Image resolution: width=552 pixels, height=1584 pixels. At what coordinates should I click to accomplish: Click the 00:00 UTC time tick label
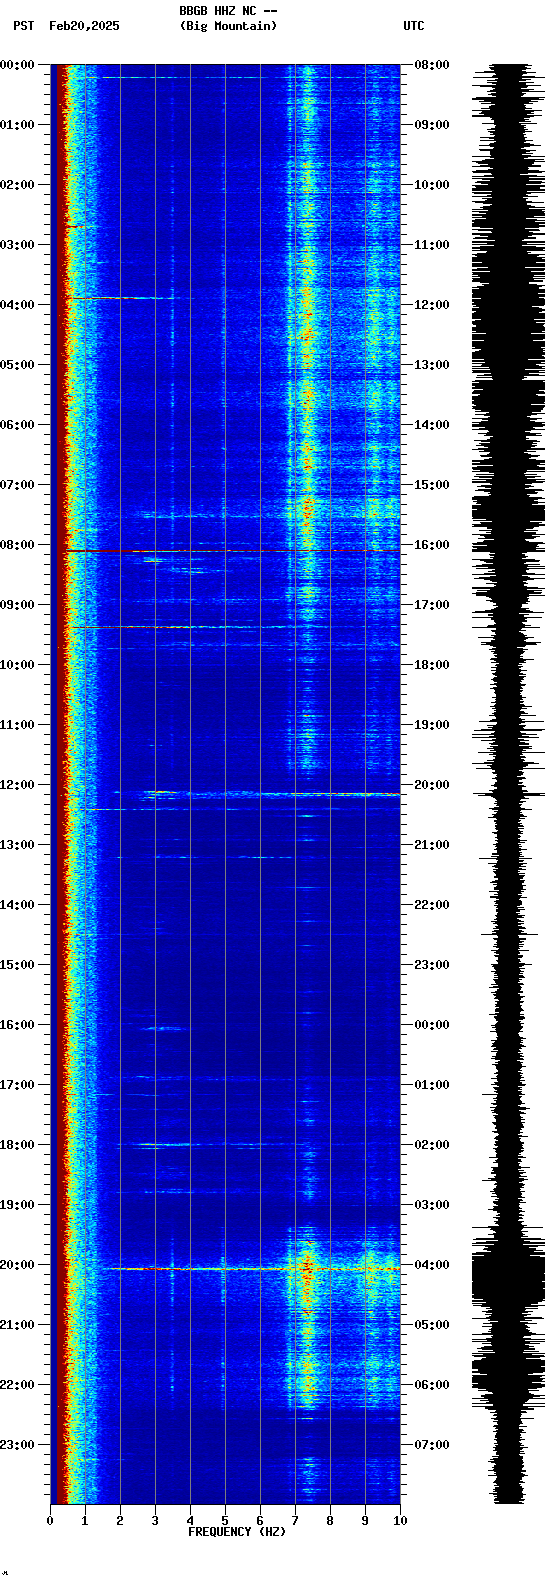click(x=432, y=1025)
